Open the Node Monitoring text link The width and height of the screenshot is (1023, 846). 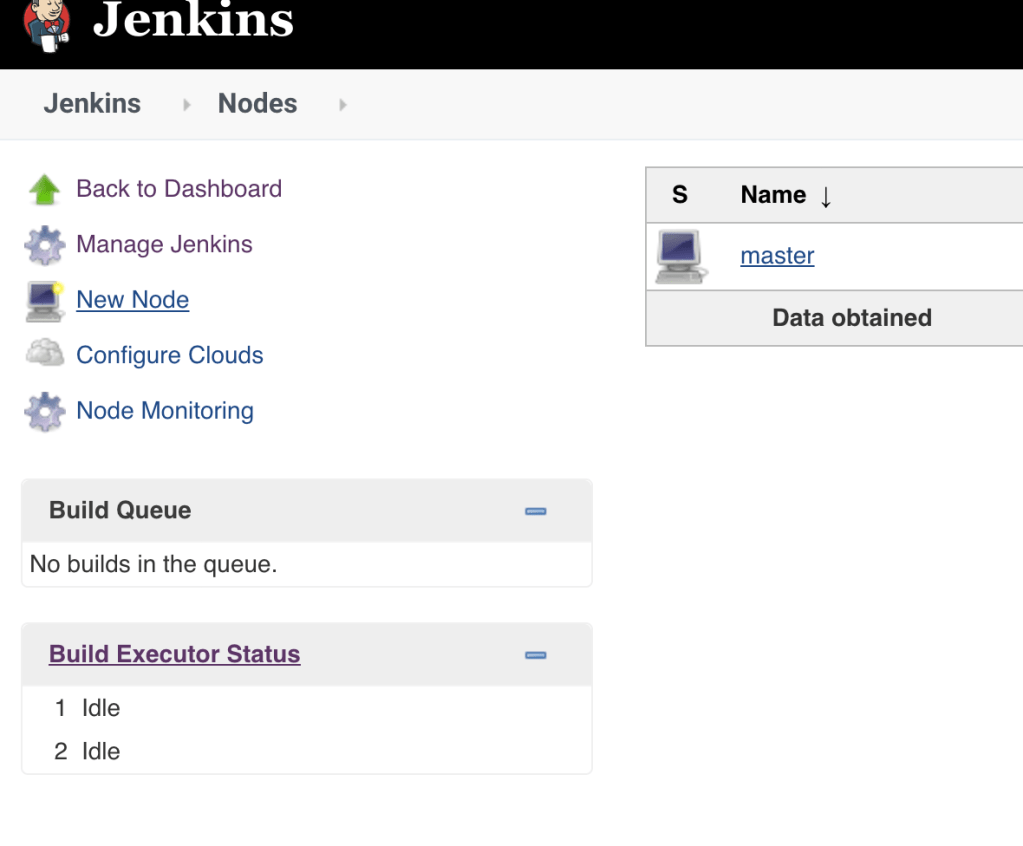point(165,411)
